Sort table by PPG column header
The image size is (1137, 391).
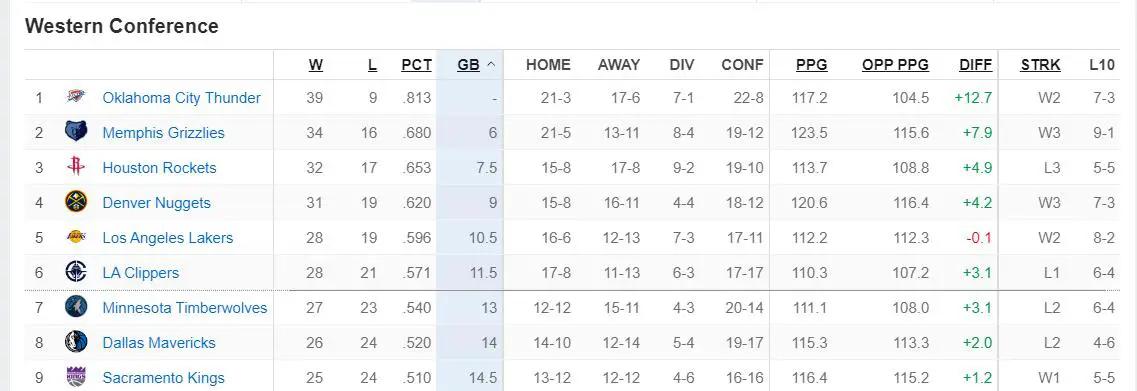[x=811, y=65]
